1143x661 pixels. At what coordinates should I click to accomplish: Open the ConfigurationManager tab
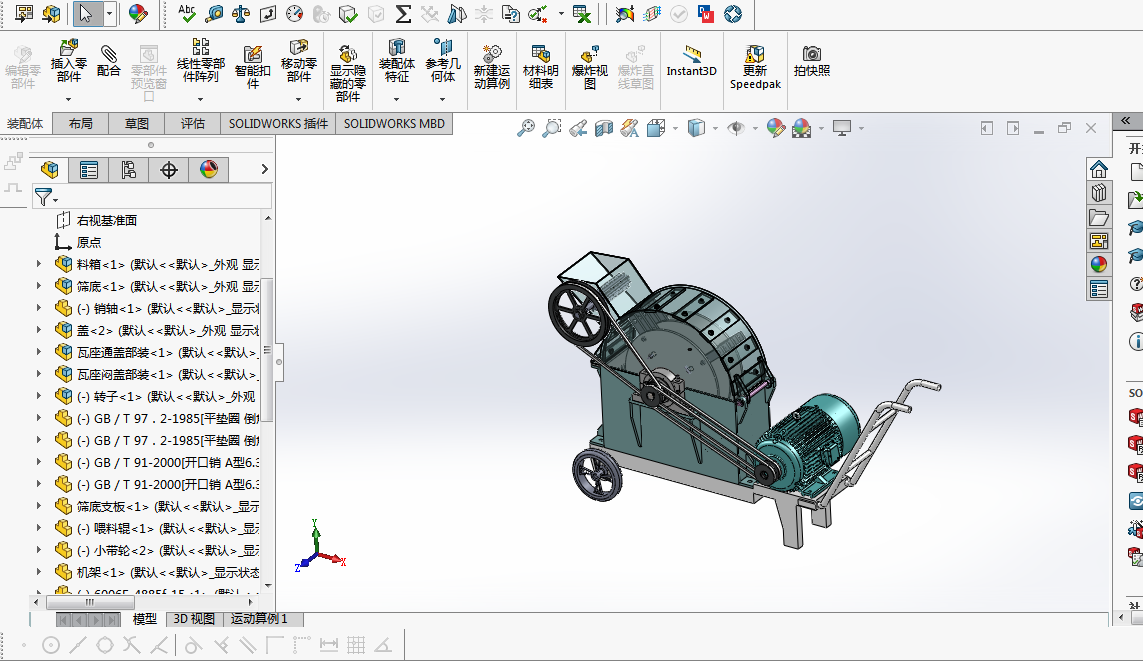click(x=128, y=170)
